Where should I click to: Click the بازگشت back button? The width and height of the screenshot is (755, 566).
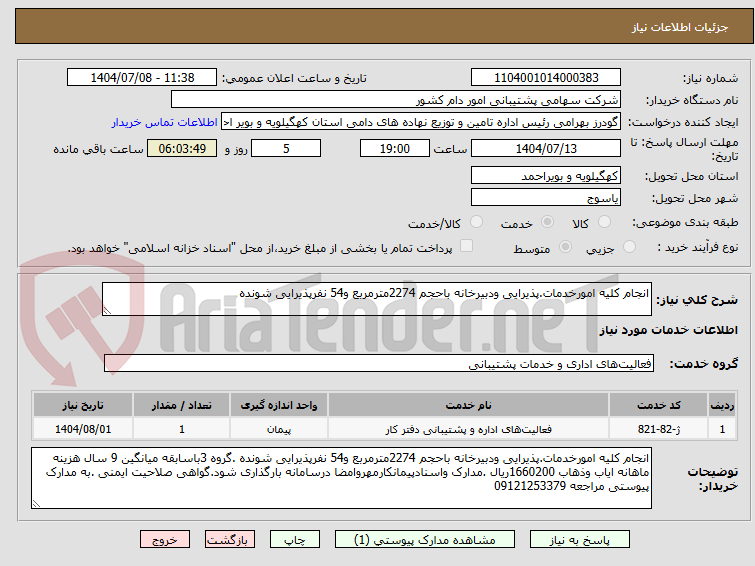(x=230, y=540)
